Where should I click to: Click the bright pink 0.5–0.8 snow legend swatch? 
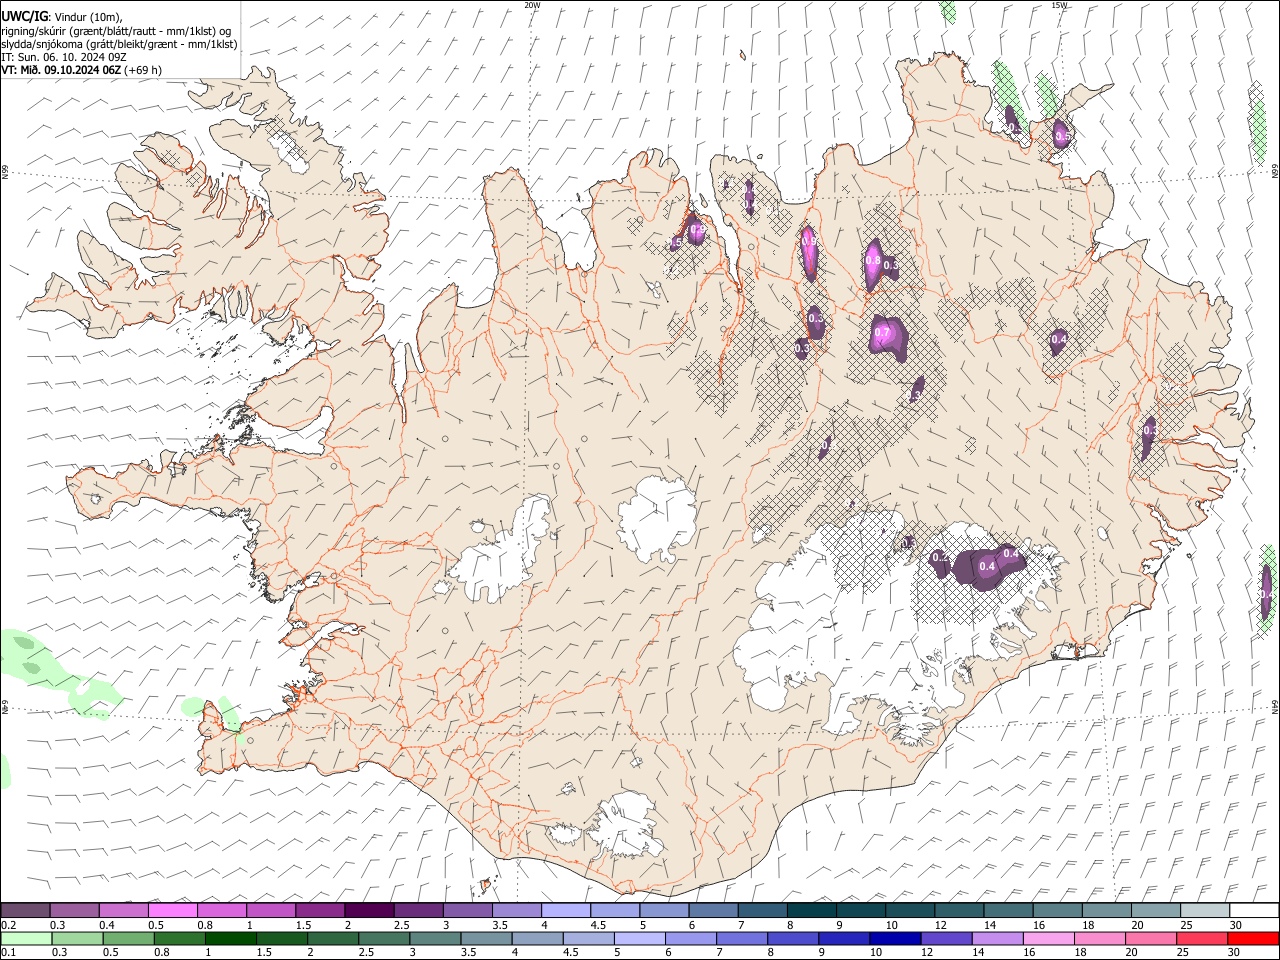pos(173,911)
